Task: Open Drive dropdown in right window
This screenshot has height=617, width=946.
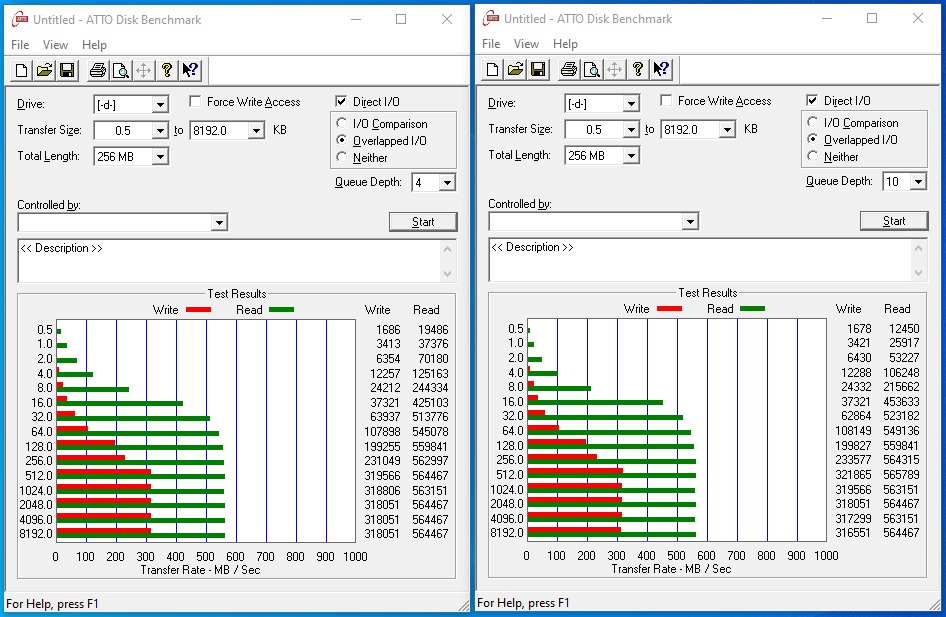Action: pos(631,103)
